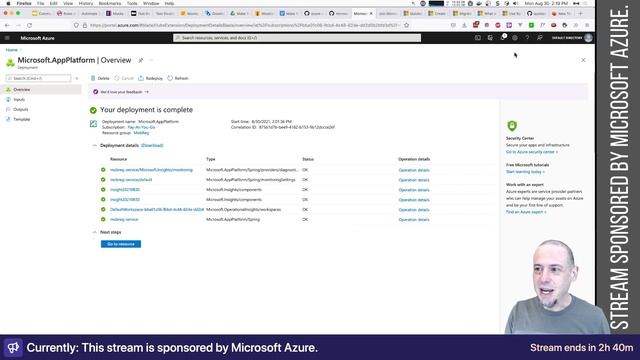The width and height of the screenshot is (640, 360).
Task: Close the active browser tab
Action: [371, 13]
